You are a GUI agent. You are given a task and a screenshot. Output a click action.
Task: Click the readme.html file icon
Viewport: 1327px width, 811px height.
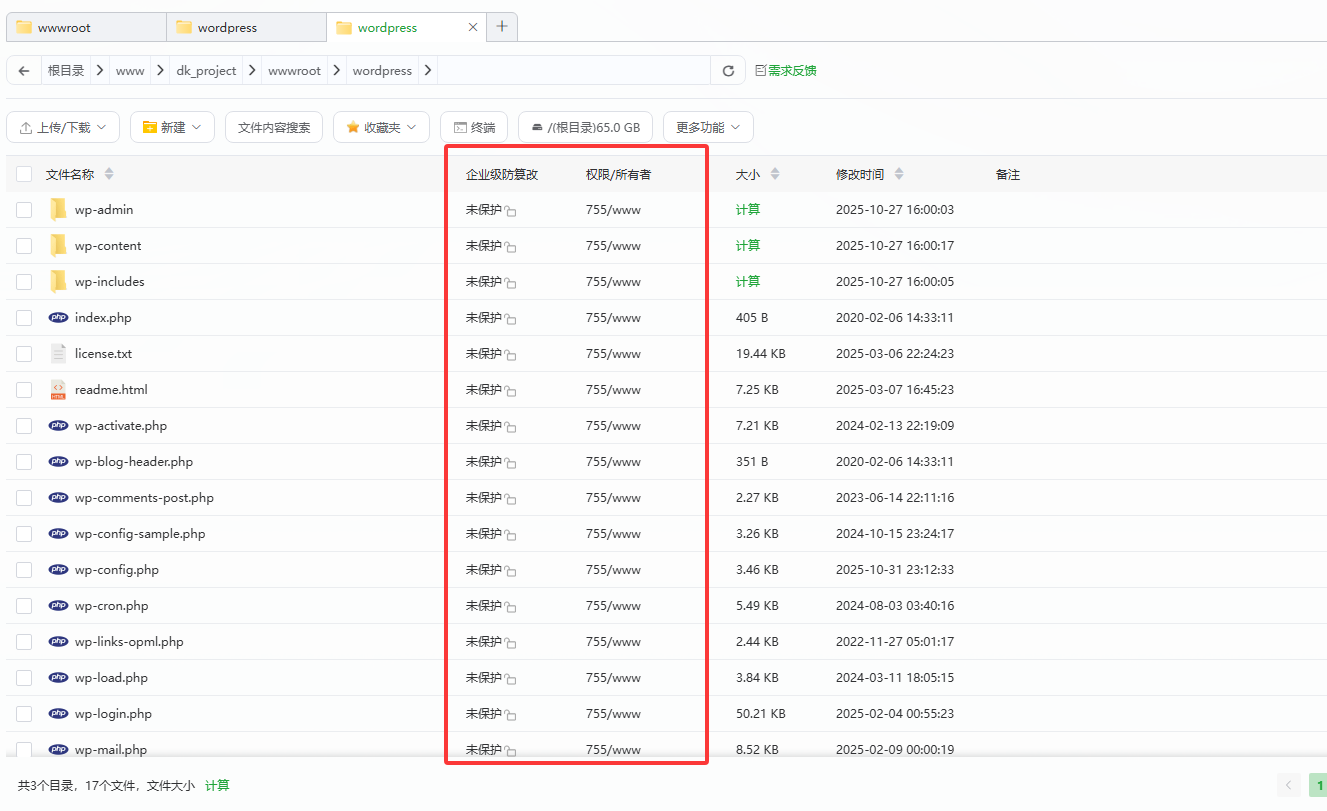pyautogui.click(x=58, y=390)
